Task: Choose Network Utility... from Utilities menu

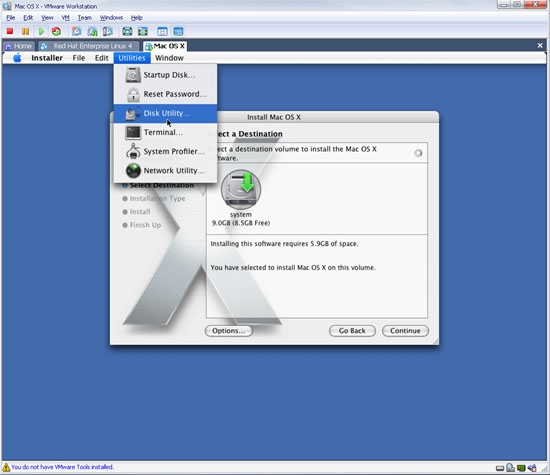Action: (165, 170)
